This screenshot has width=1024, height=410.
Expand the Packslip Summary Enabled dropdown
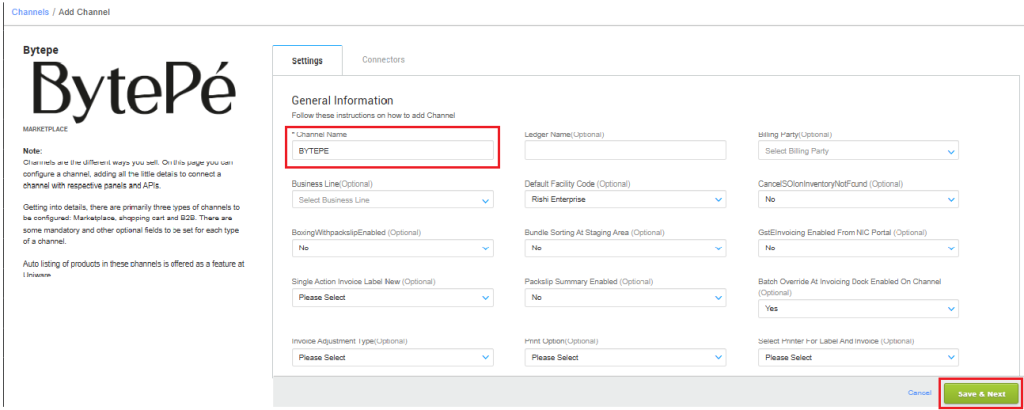[x=625, y=297]
